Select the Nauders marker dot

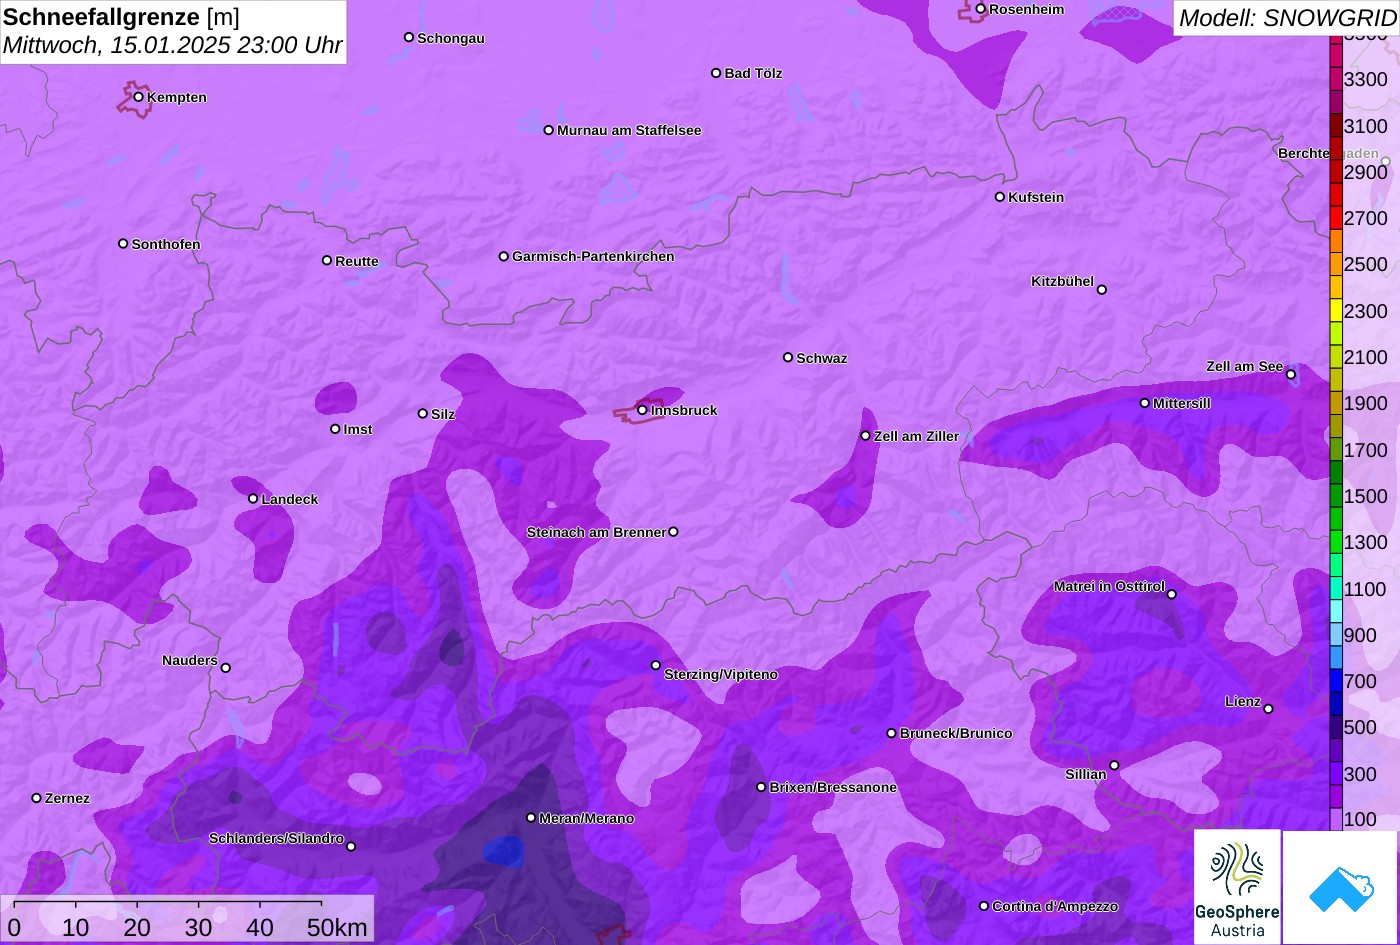[226, 668]
